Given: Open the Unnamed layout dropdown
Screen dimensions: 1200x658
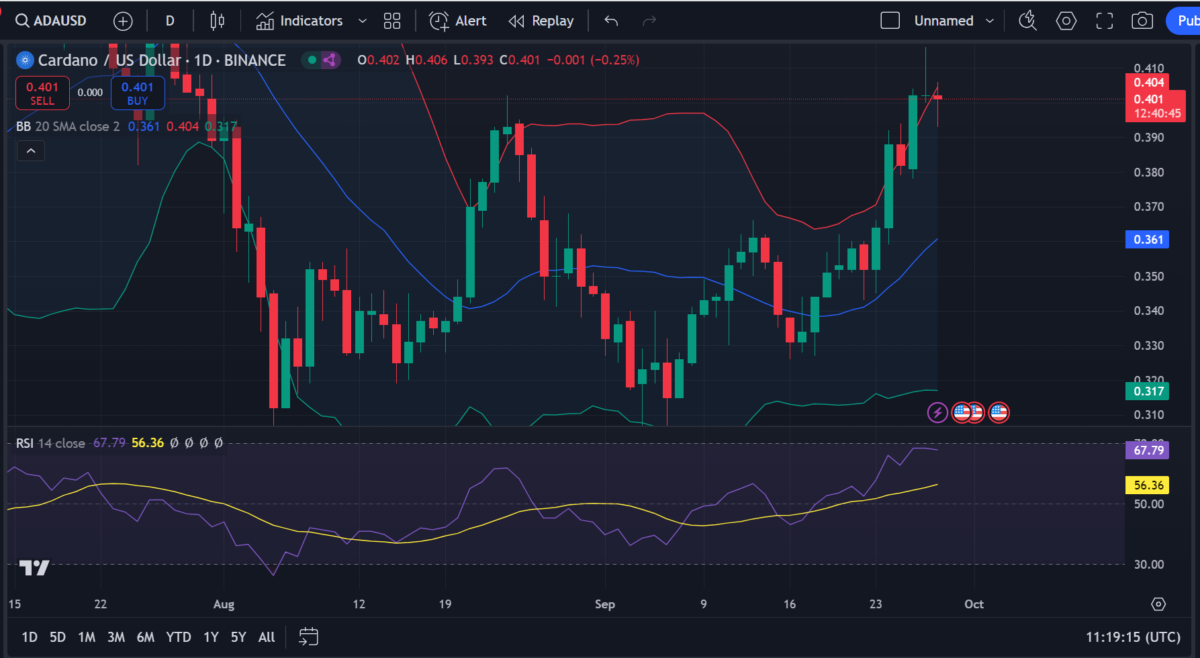Looking at the screenshot, I should 990,21.
